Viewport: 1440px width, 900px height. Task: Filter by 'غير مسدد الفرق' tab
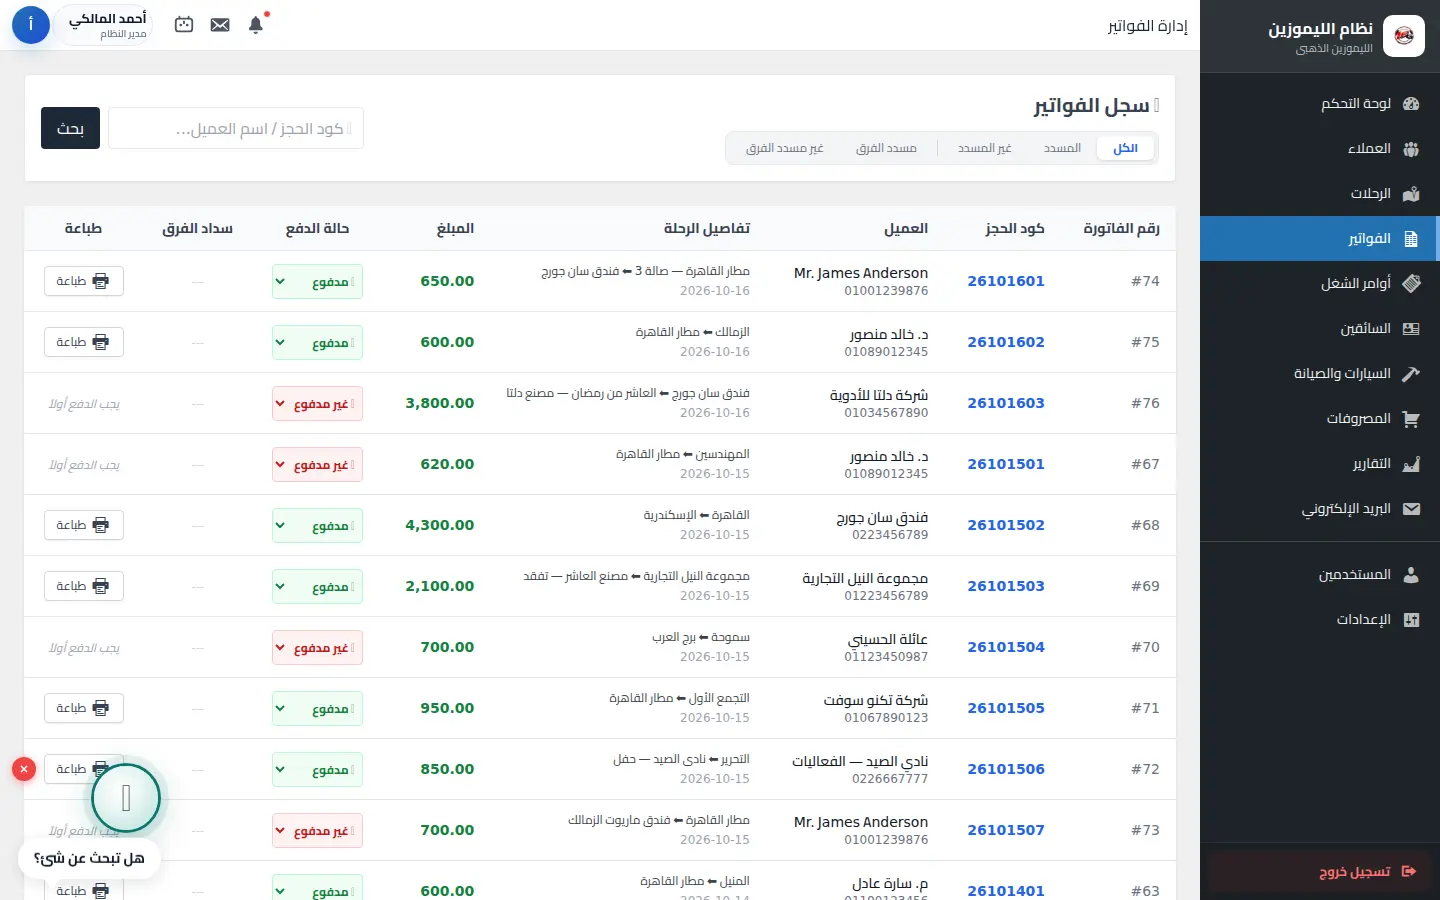click(784, 148)
